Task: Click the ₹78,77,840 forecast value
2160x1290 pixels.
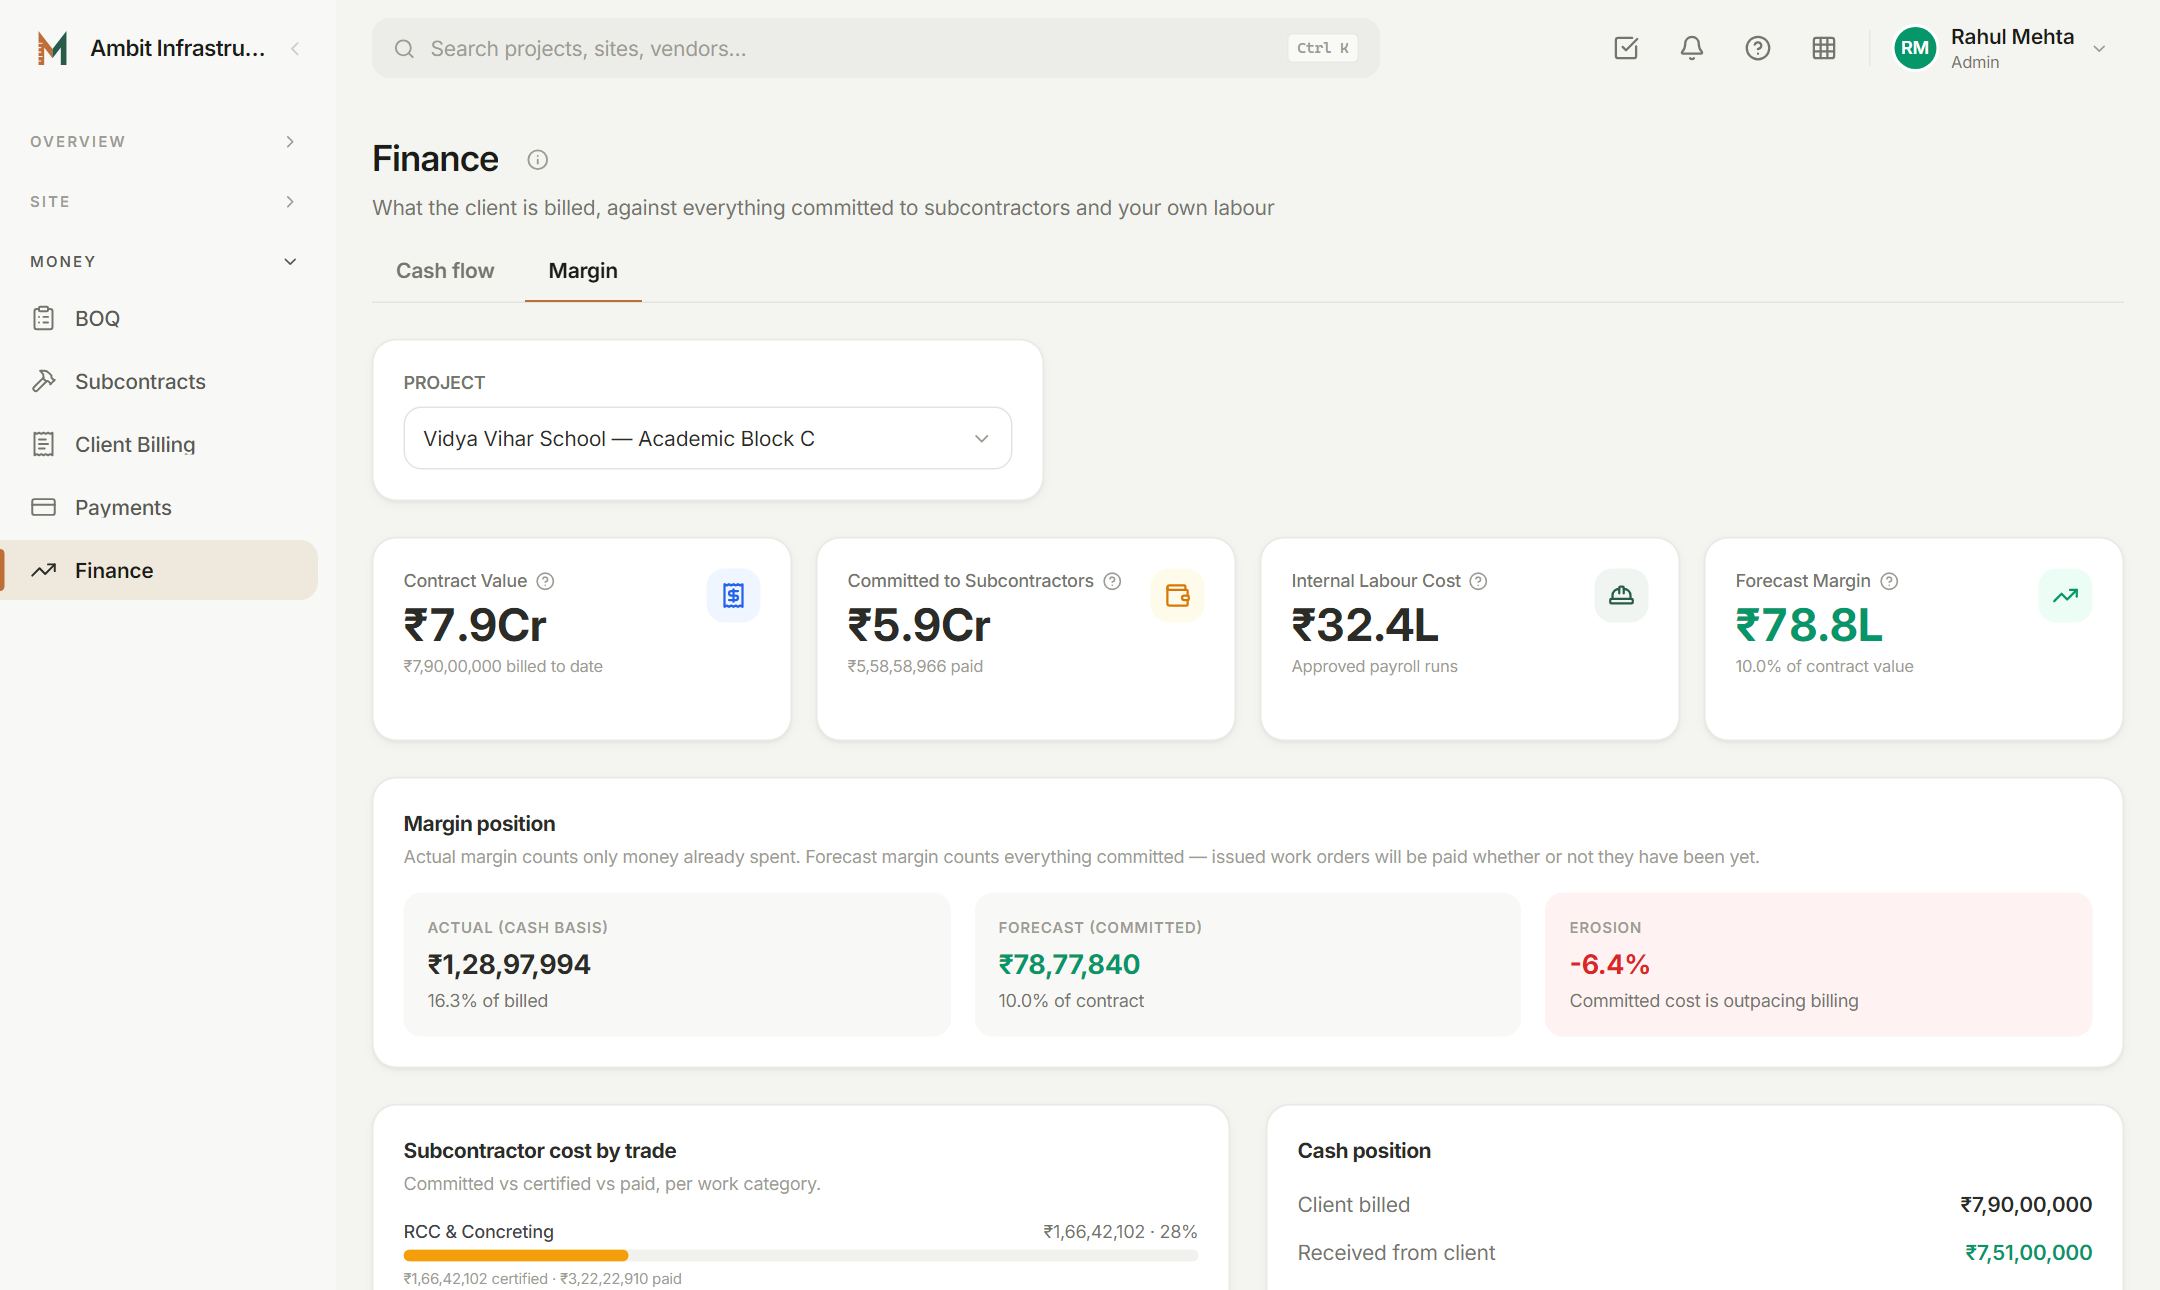Action: pos(1069,965)
